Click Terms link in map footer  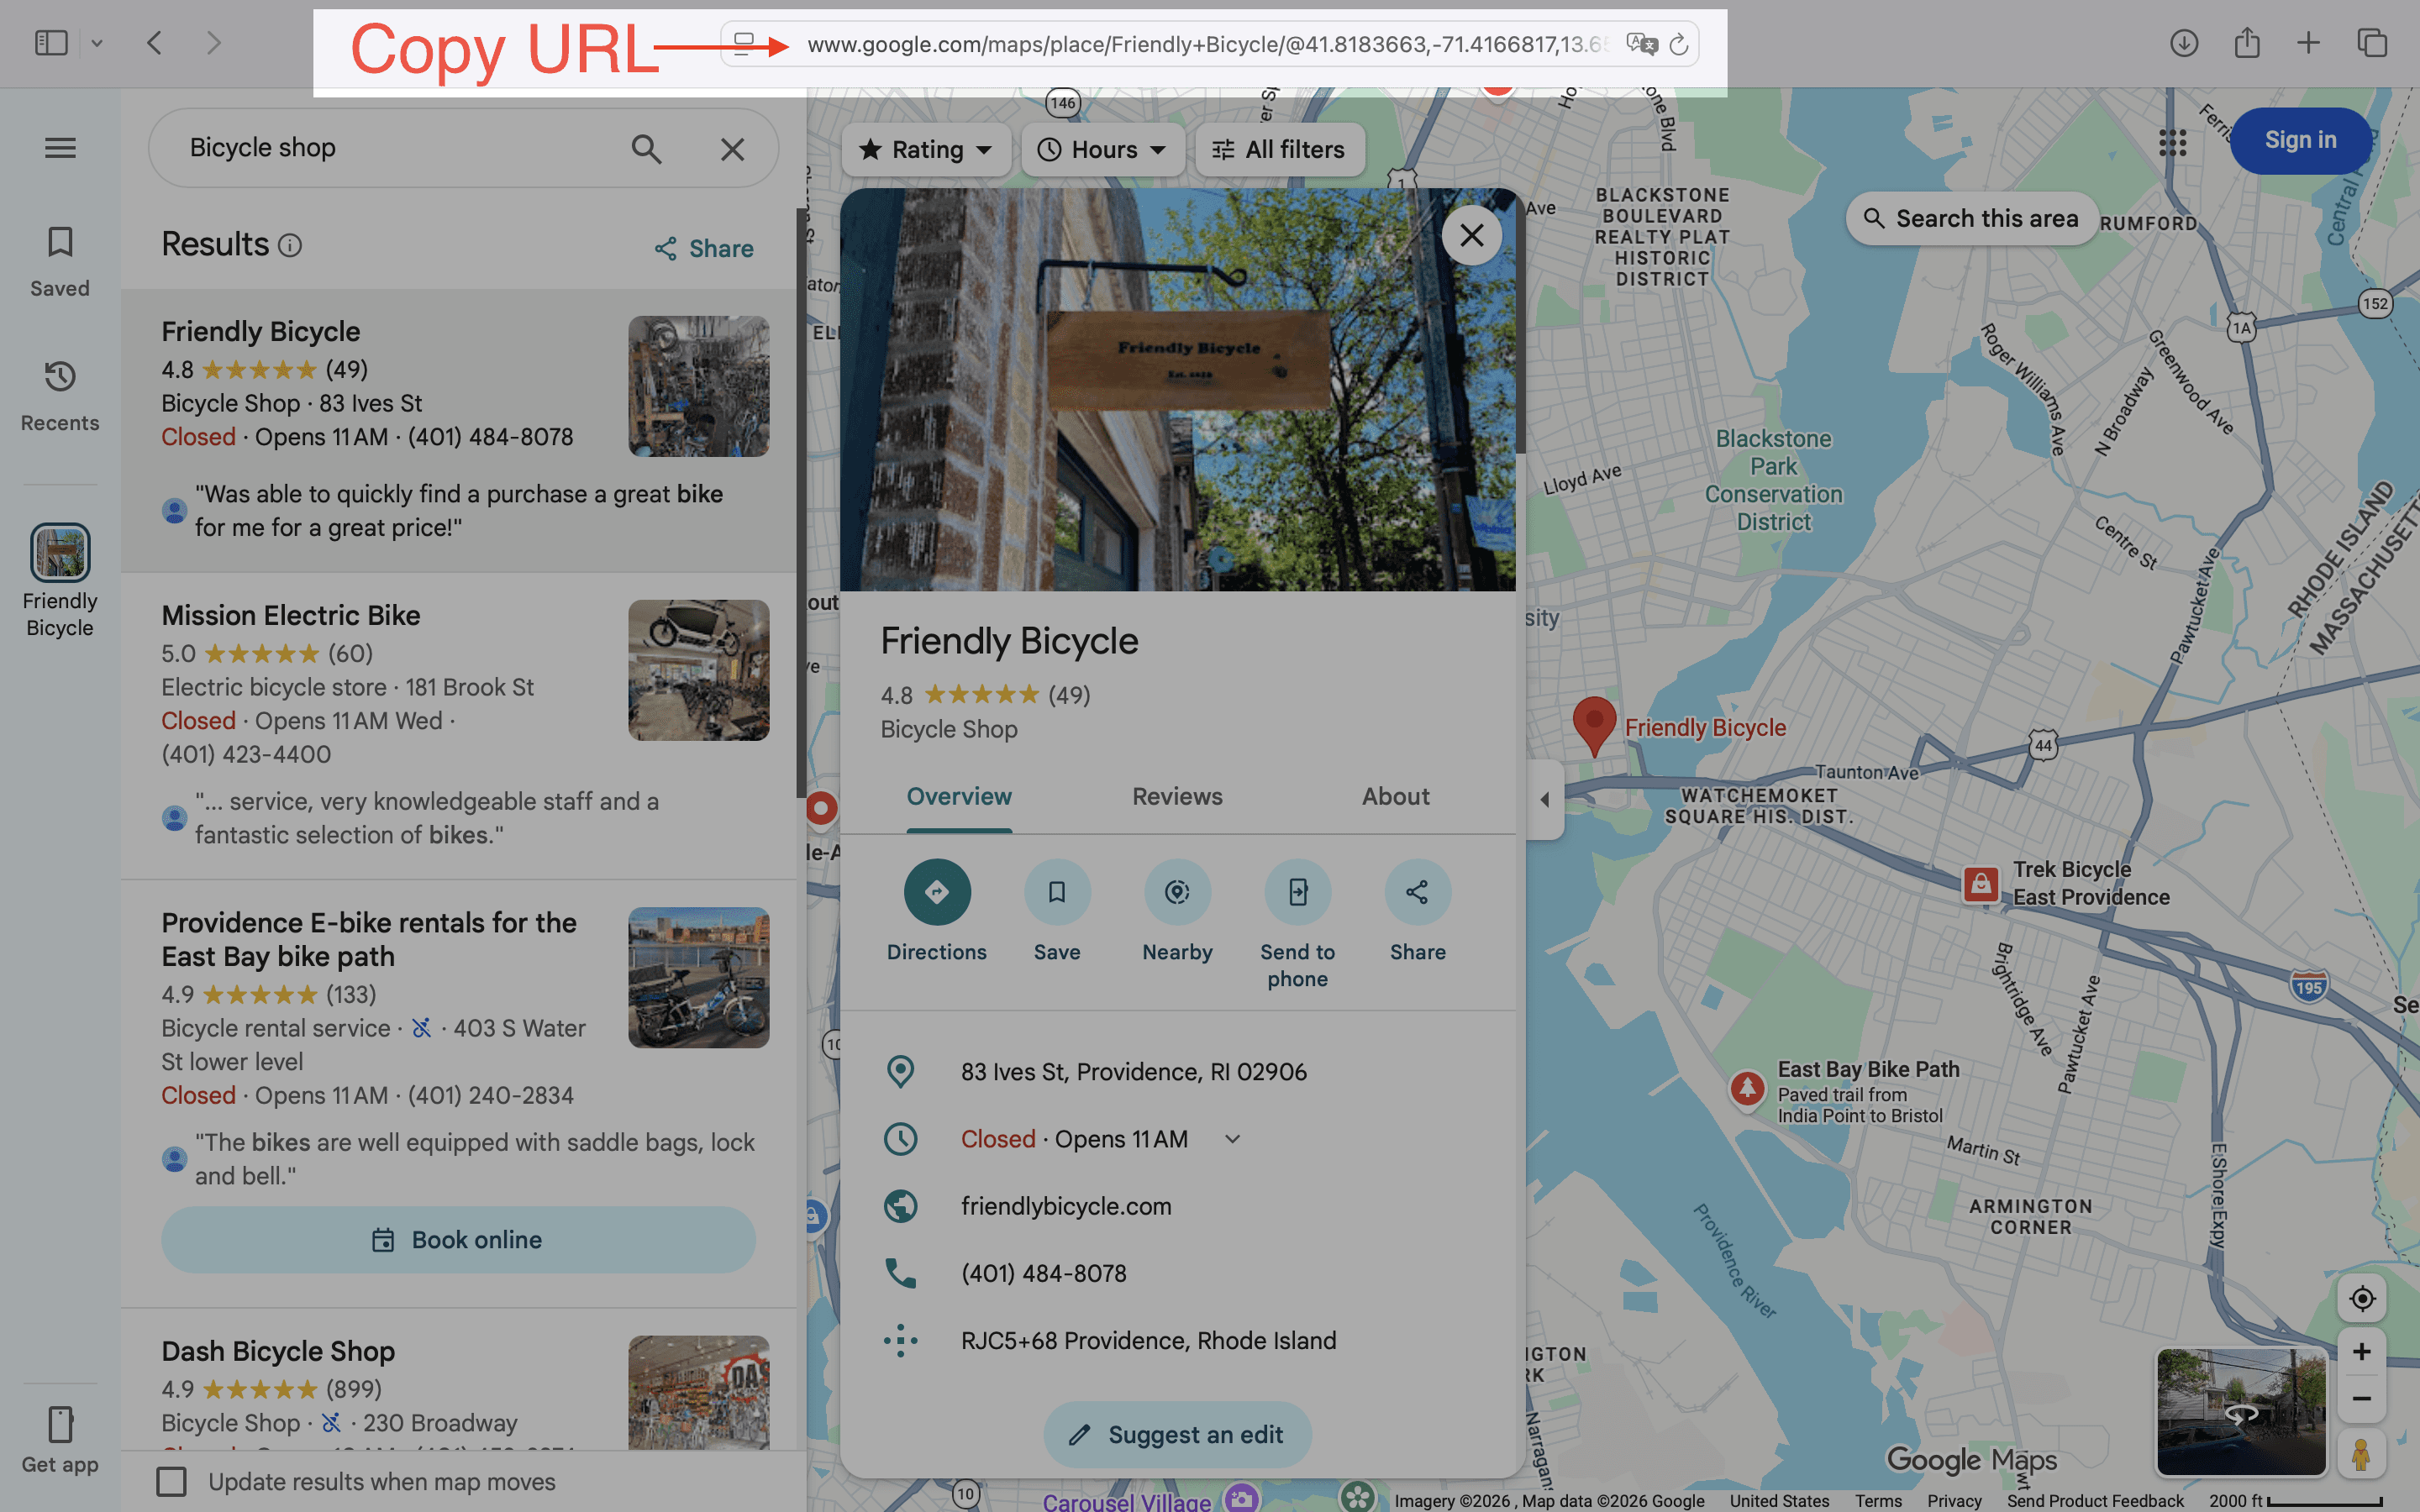pos(1878,1500)
